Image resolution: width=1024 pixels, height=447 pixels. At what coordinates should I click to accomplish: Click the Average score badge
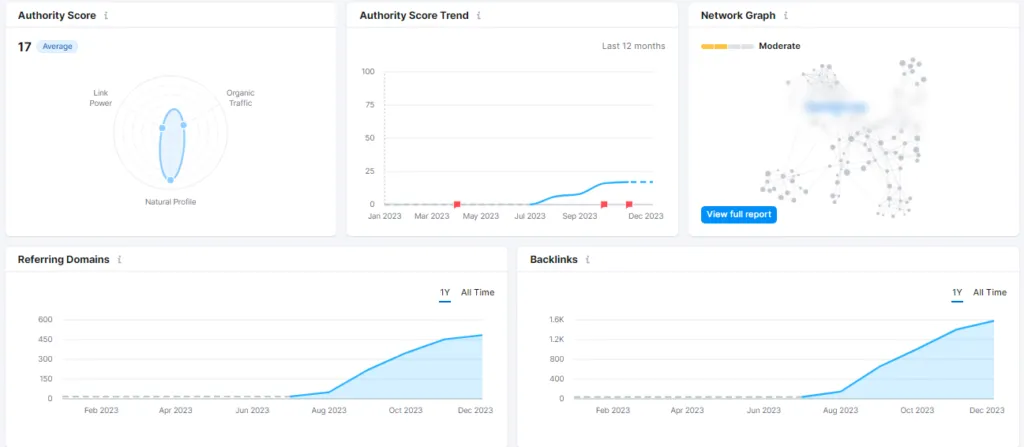57,46
